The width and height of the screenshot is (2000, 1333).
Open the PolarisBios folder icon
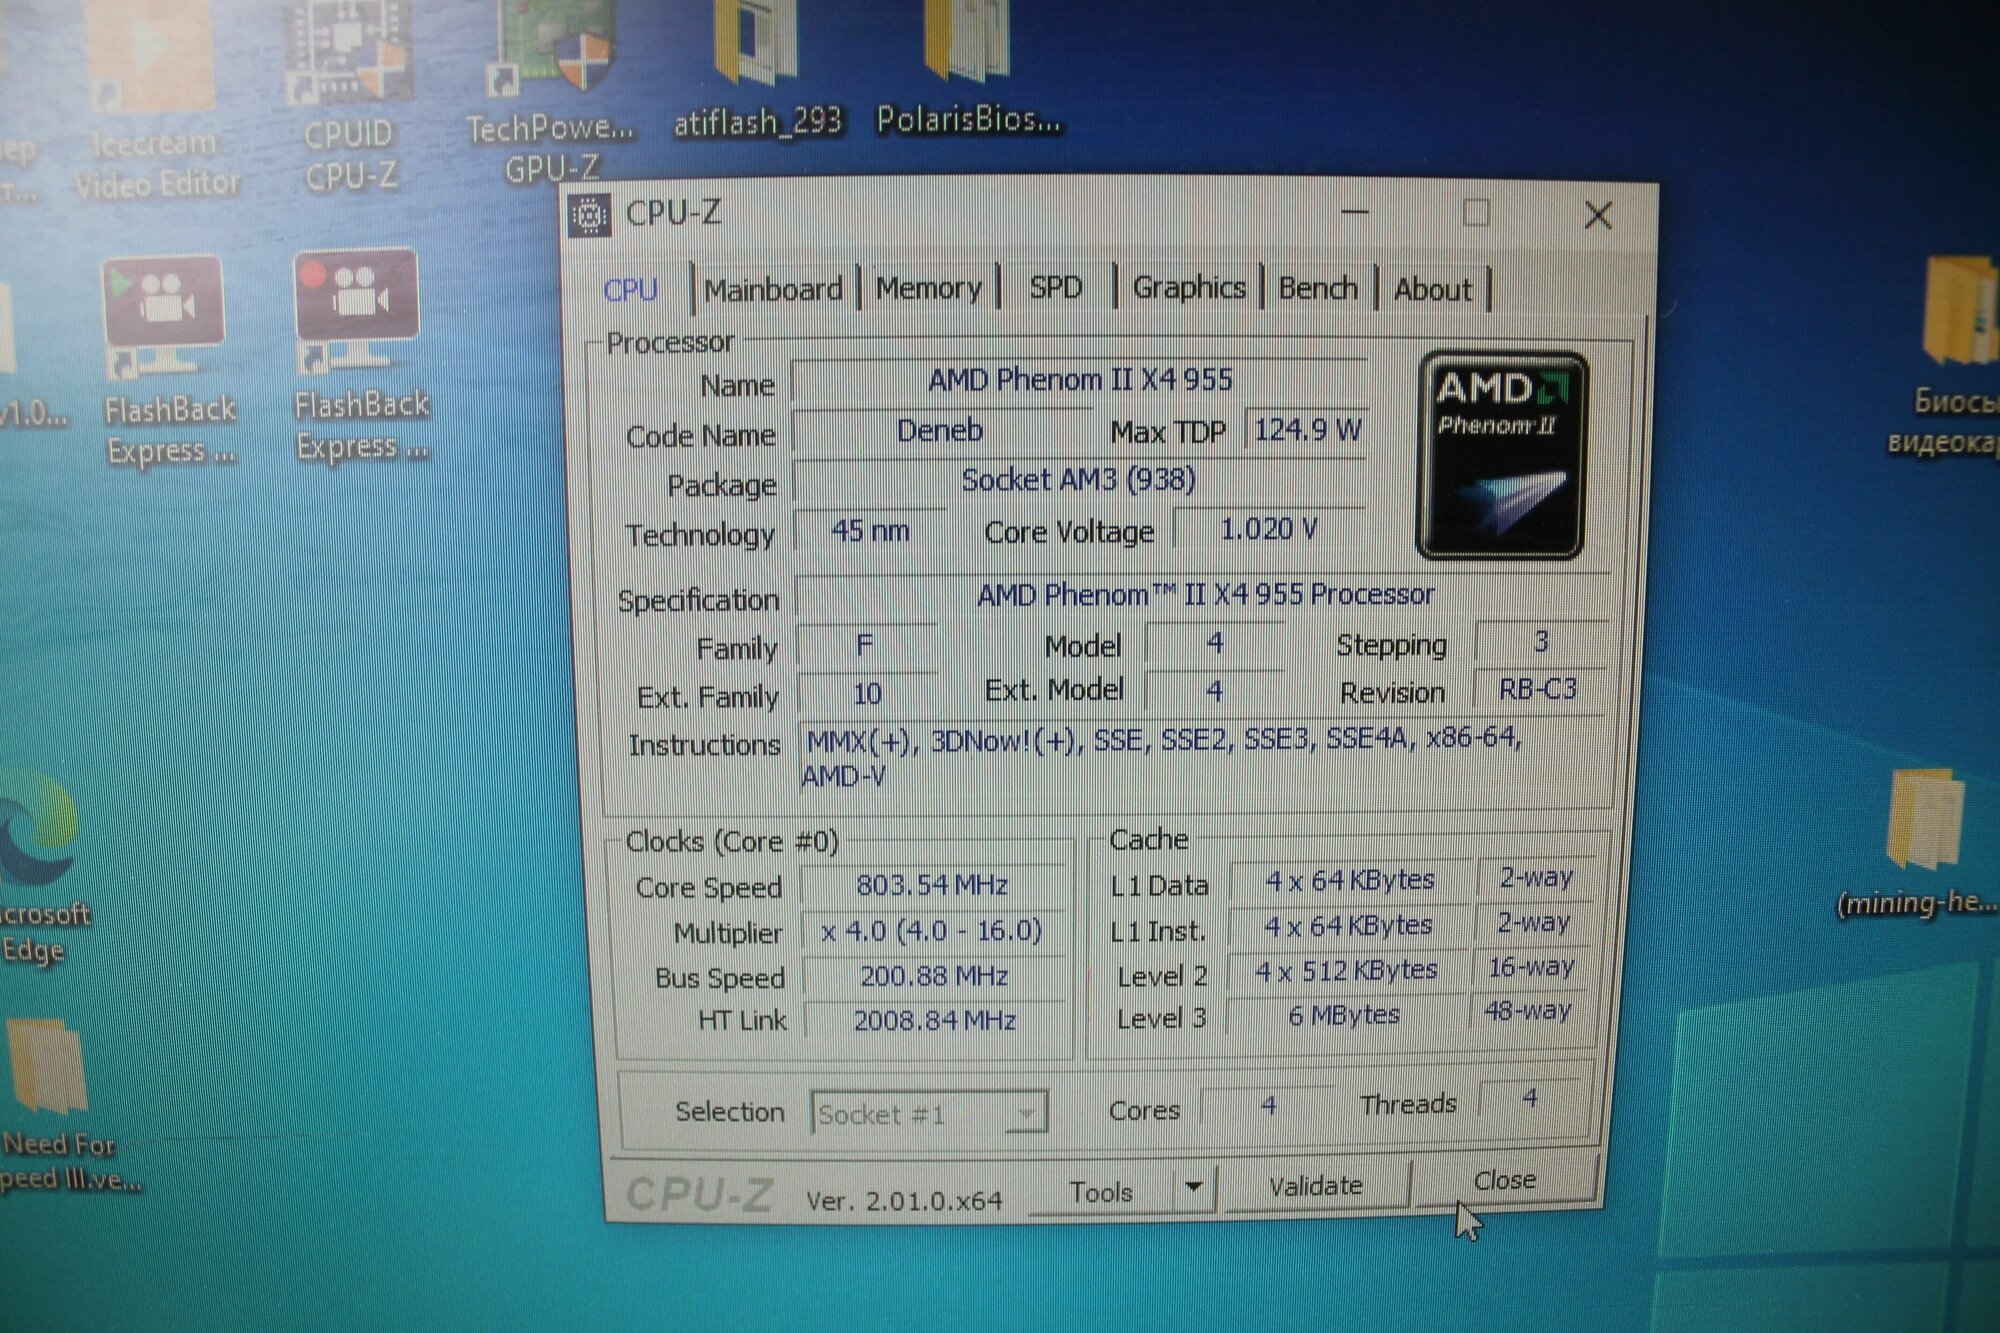pyautogui.click(x=966, y=42)
